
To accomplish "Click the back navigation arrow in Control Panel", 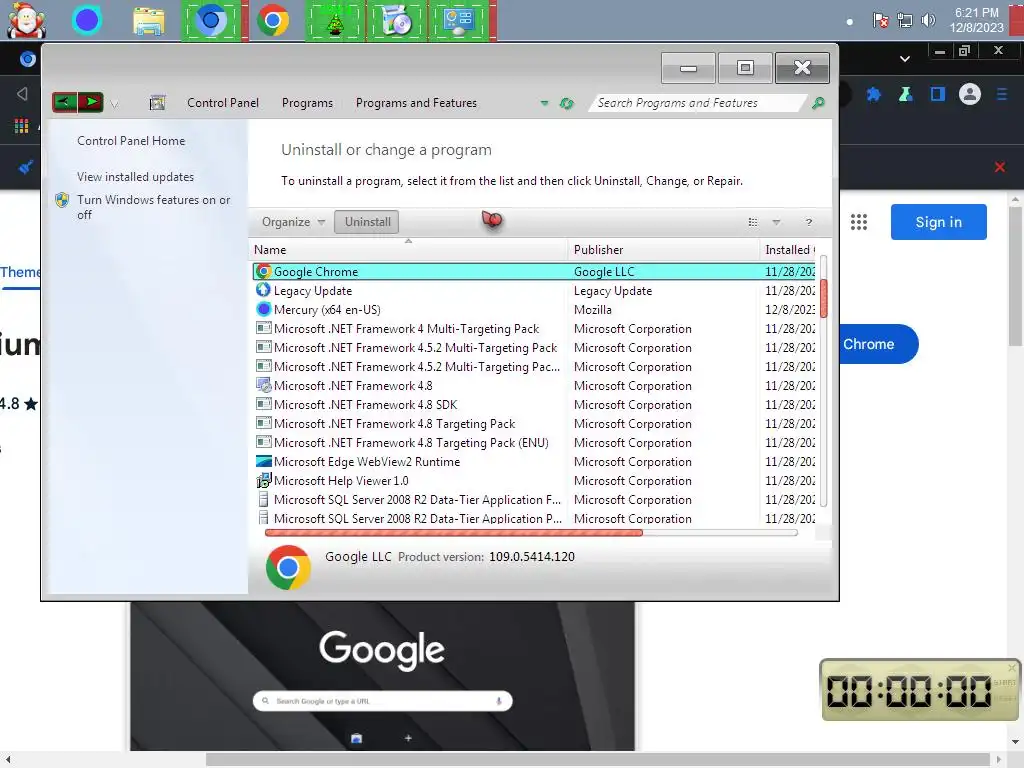I will (x=65, y=102).
